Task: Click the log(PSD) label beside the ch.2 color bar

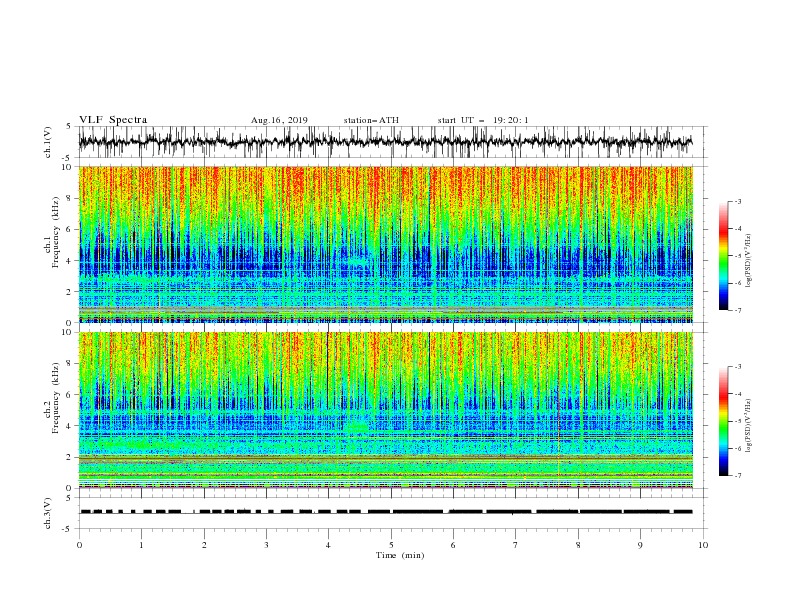Action: tap(750, 425)
